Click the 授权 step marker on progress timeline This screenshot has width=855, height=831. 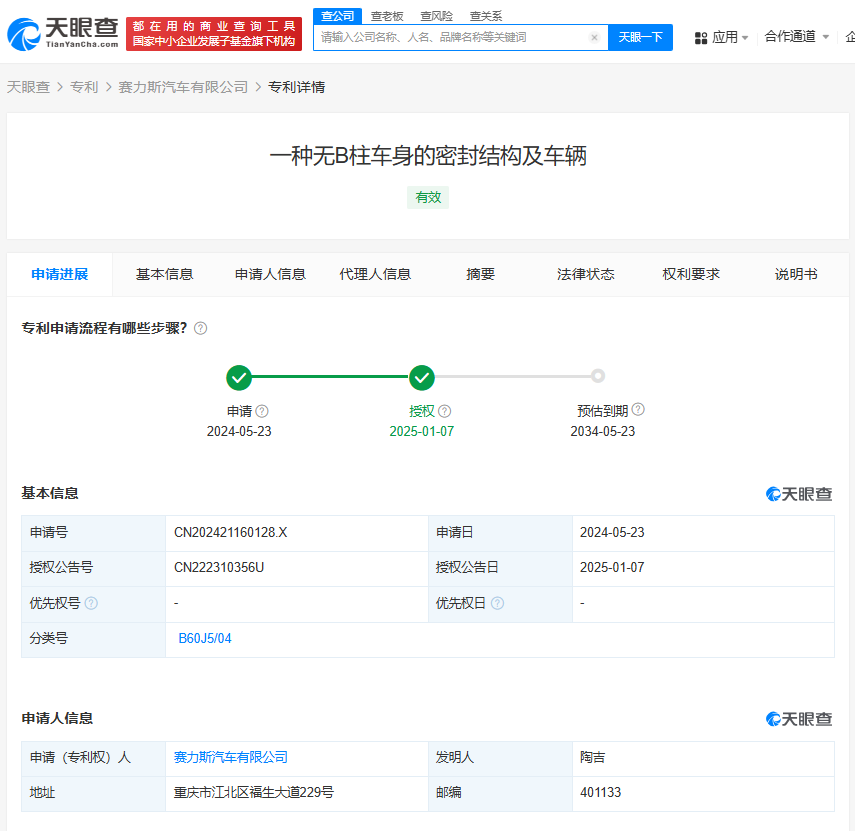pyautogui.click(x=422, y=377)
